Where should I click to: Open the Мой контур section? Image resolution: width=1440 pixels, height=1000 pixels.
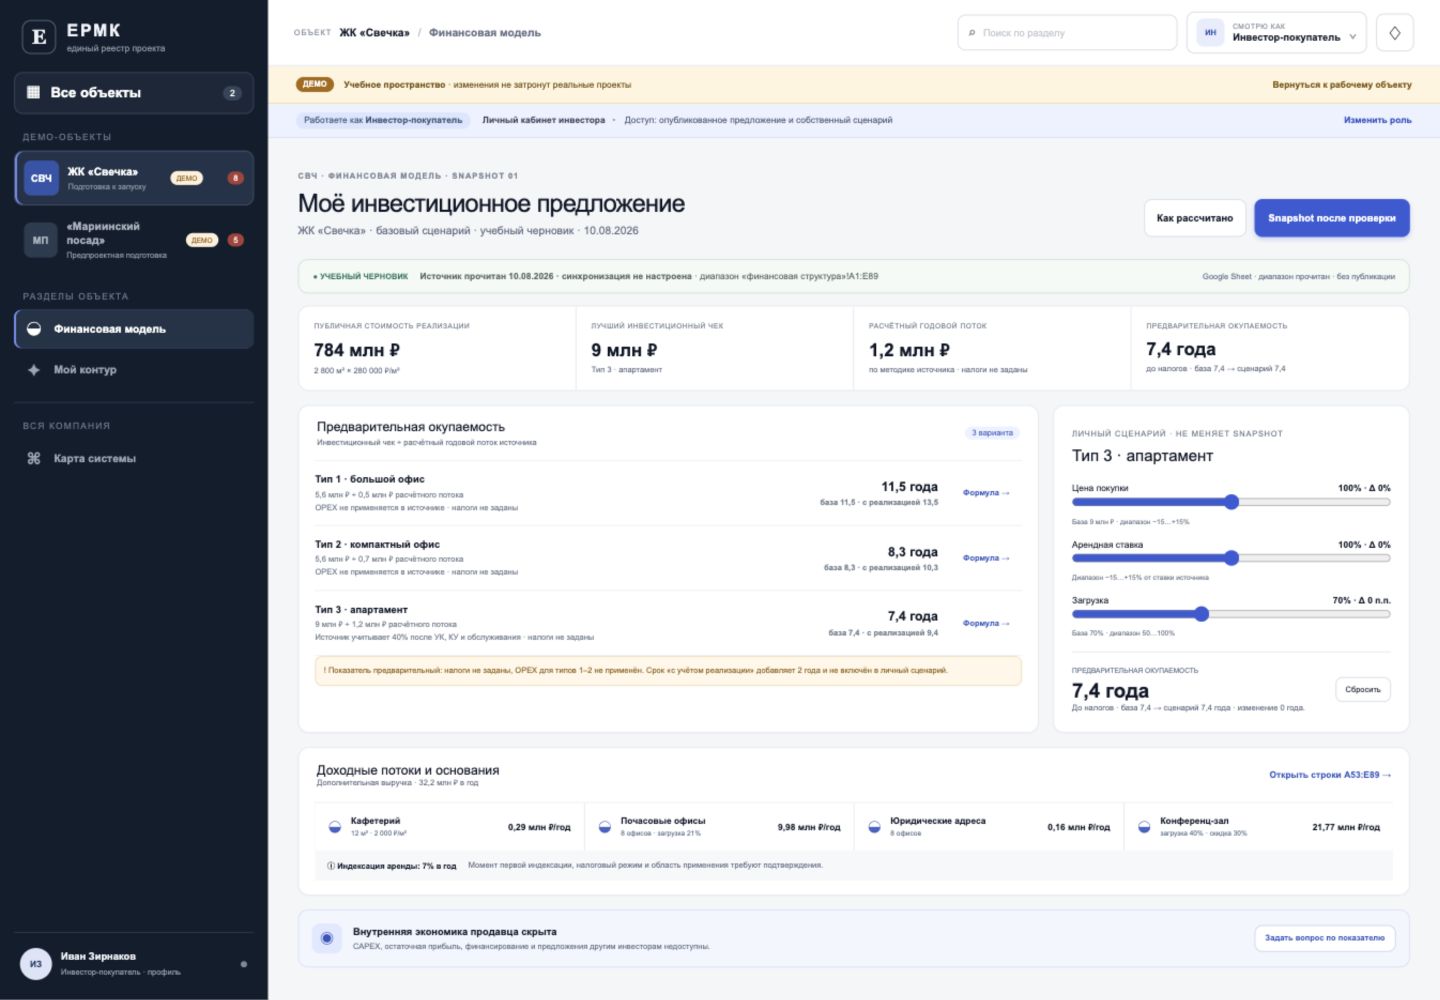pyautogui.click(x=134, y=370)
